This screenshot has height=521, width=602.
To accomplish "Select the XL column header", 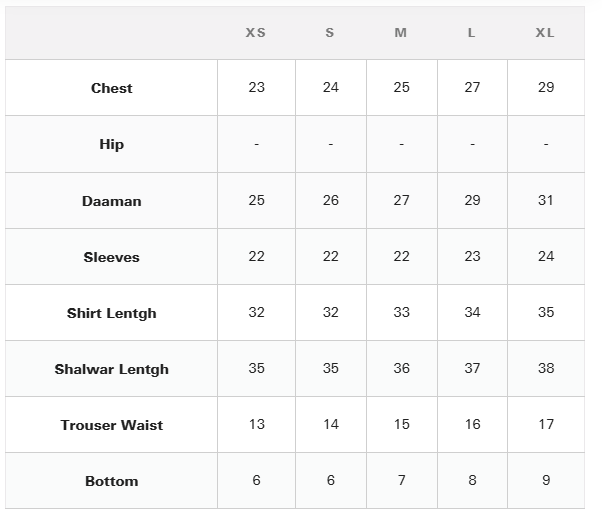I will [x=545, y=33].
